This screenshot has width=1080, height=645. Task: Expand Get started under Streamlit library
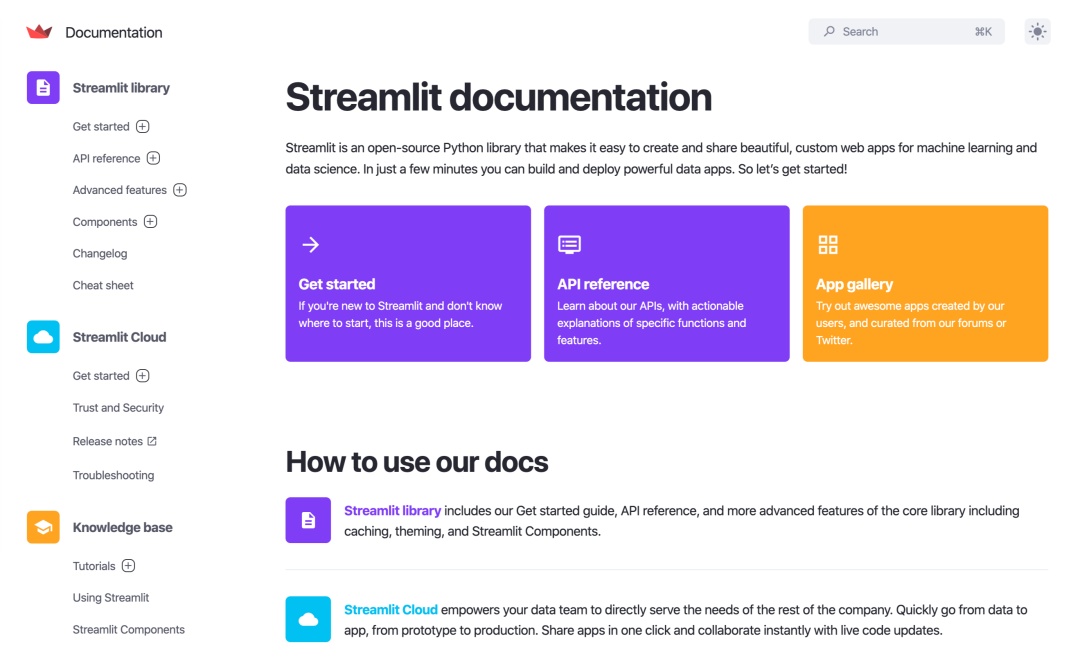click(x=143, y=126)
